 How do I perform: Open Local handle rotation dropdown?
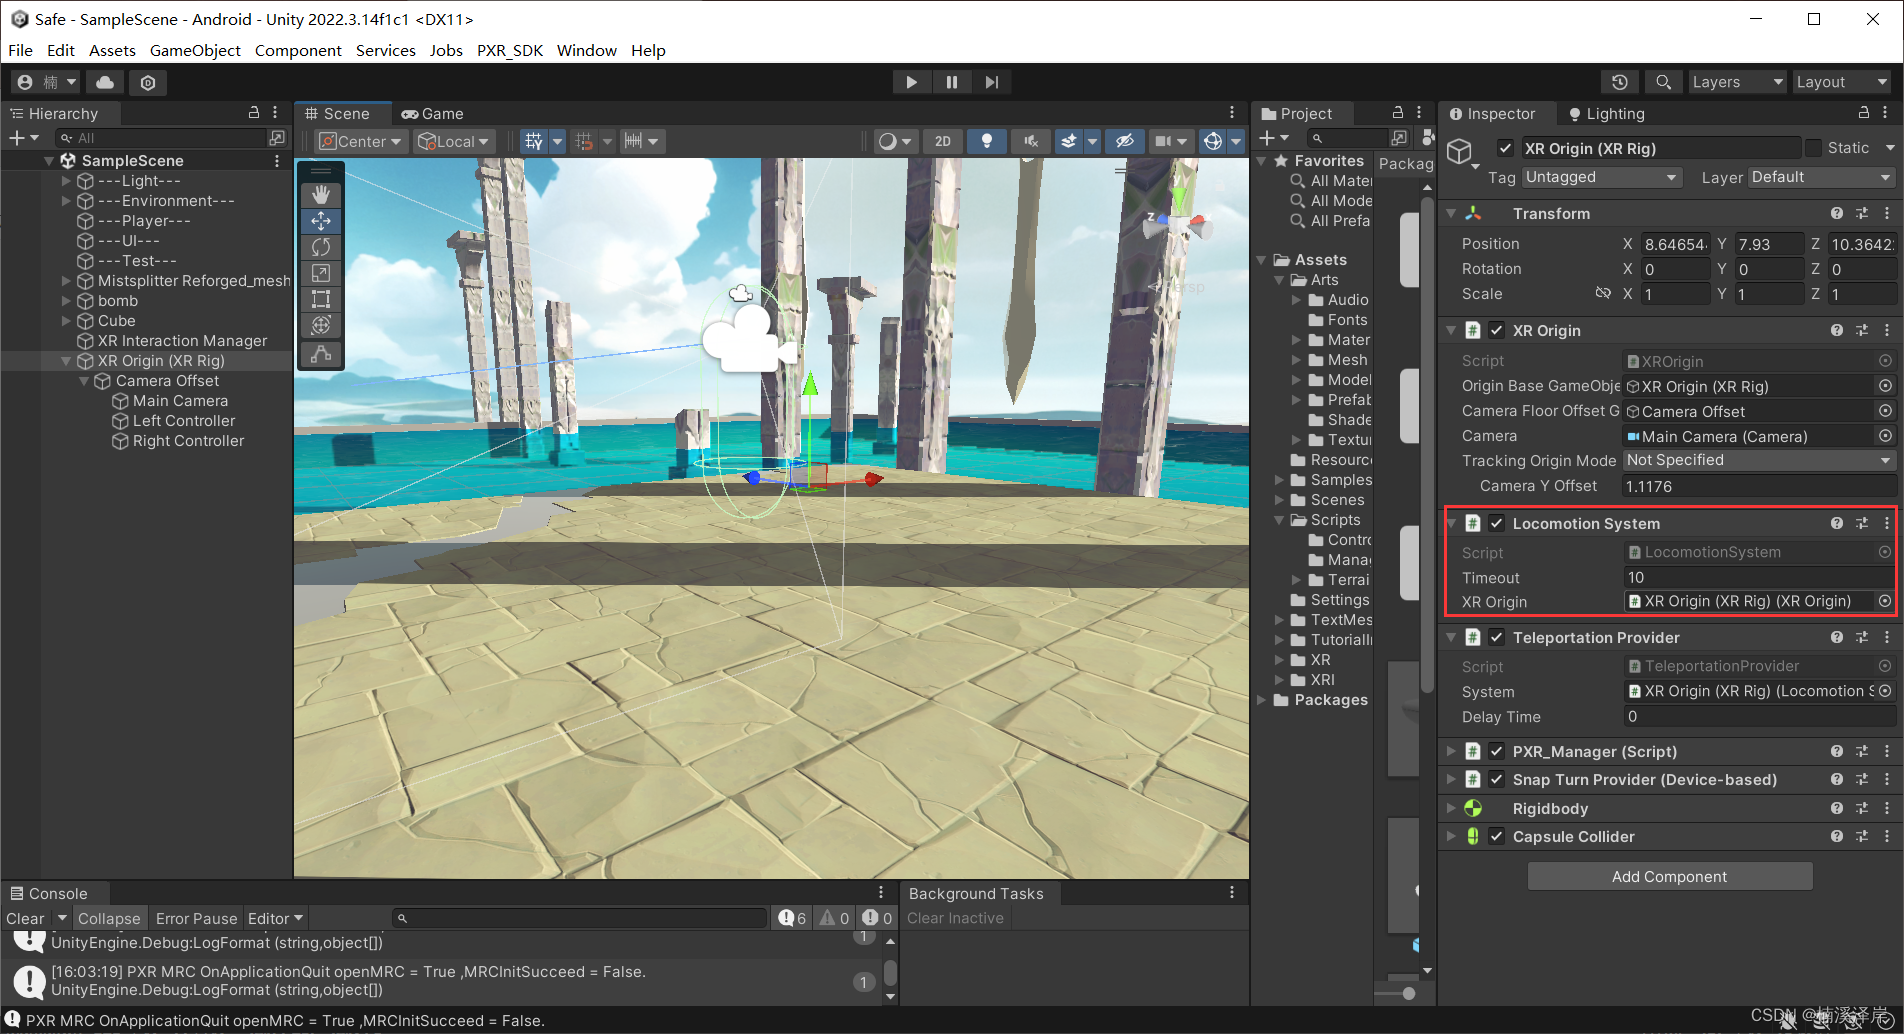tap(454, 141)
